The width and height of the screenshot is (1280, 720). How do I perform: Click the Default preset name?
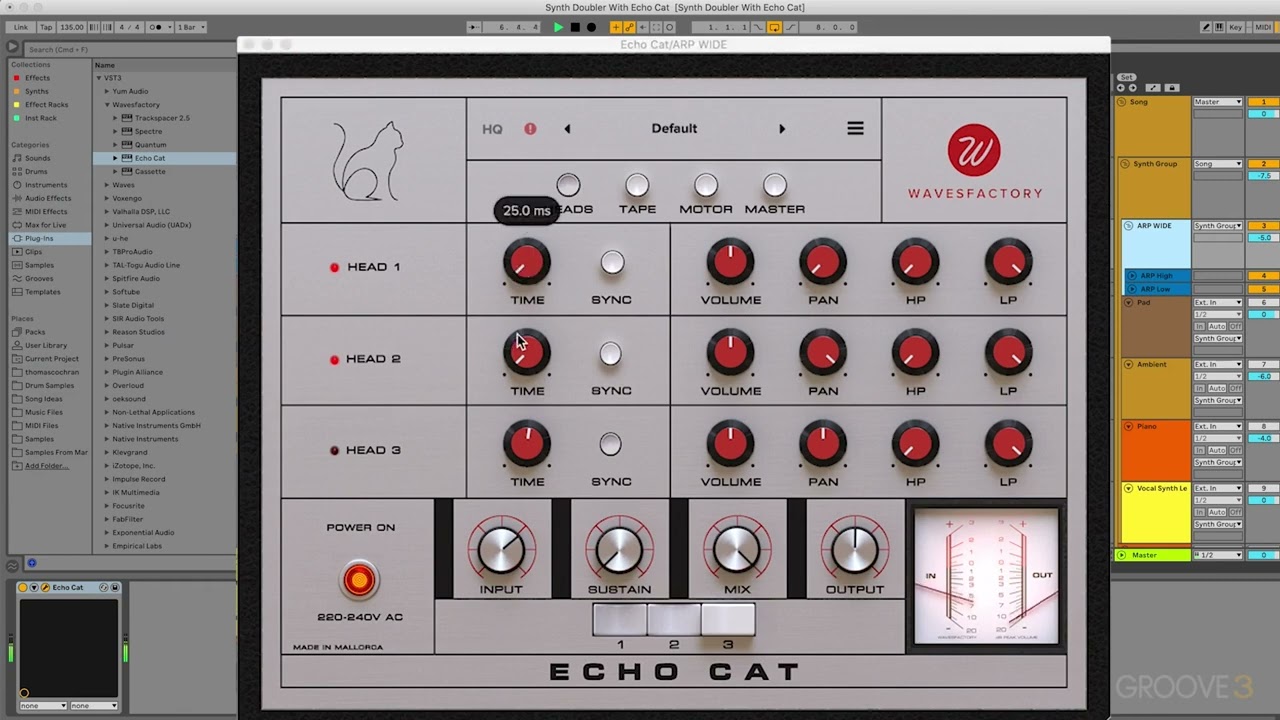(674, 128)
